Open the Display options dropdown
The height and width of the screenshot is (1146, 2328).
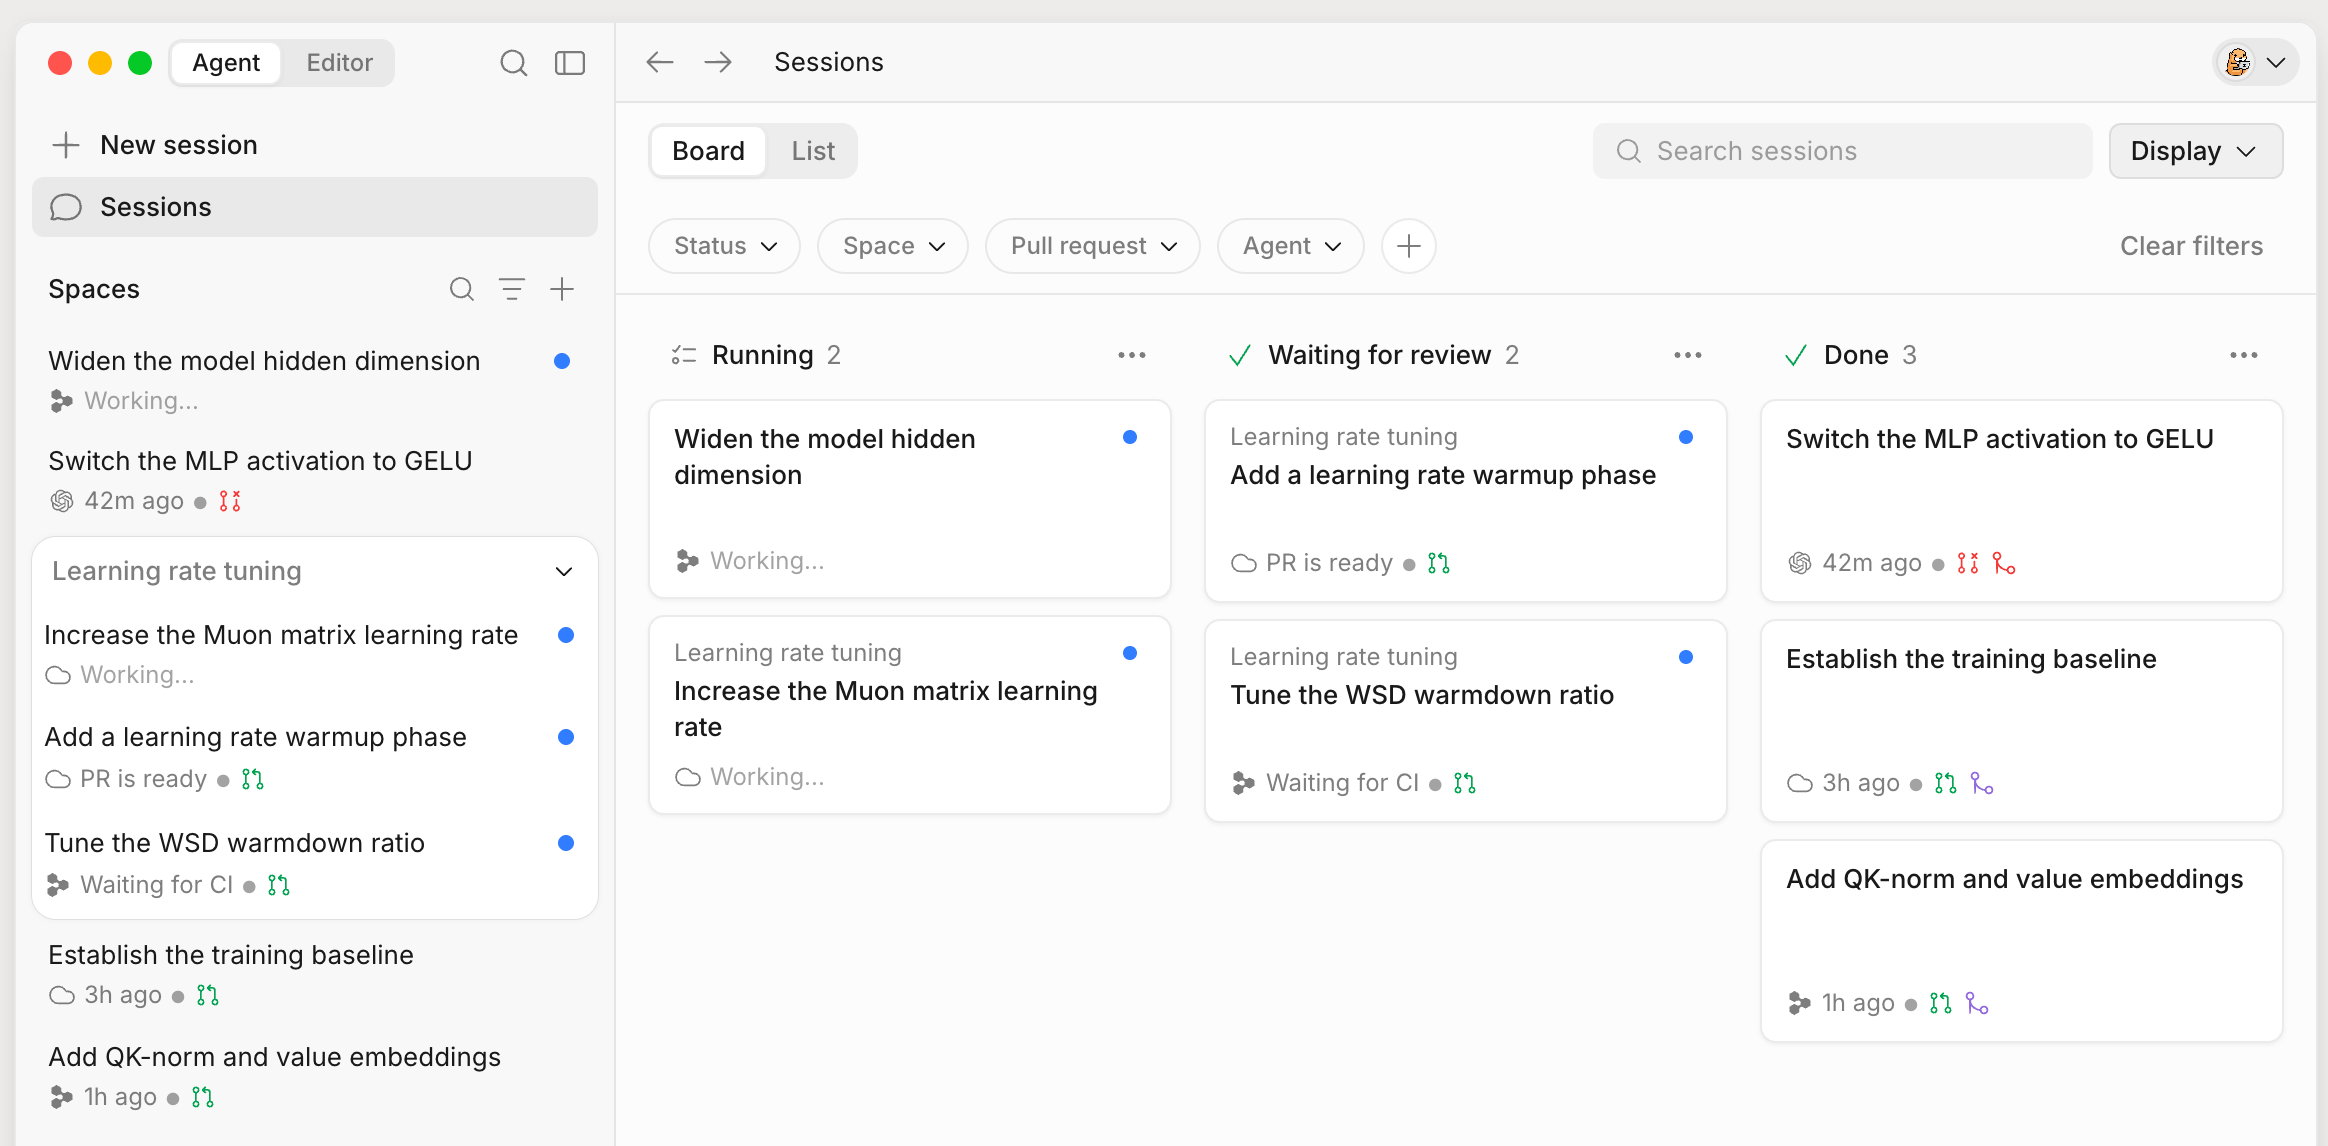(2195, 151)
